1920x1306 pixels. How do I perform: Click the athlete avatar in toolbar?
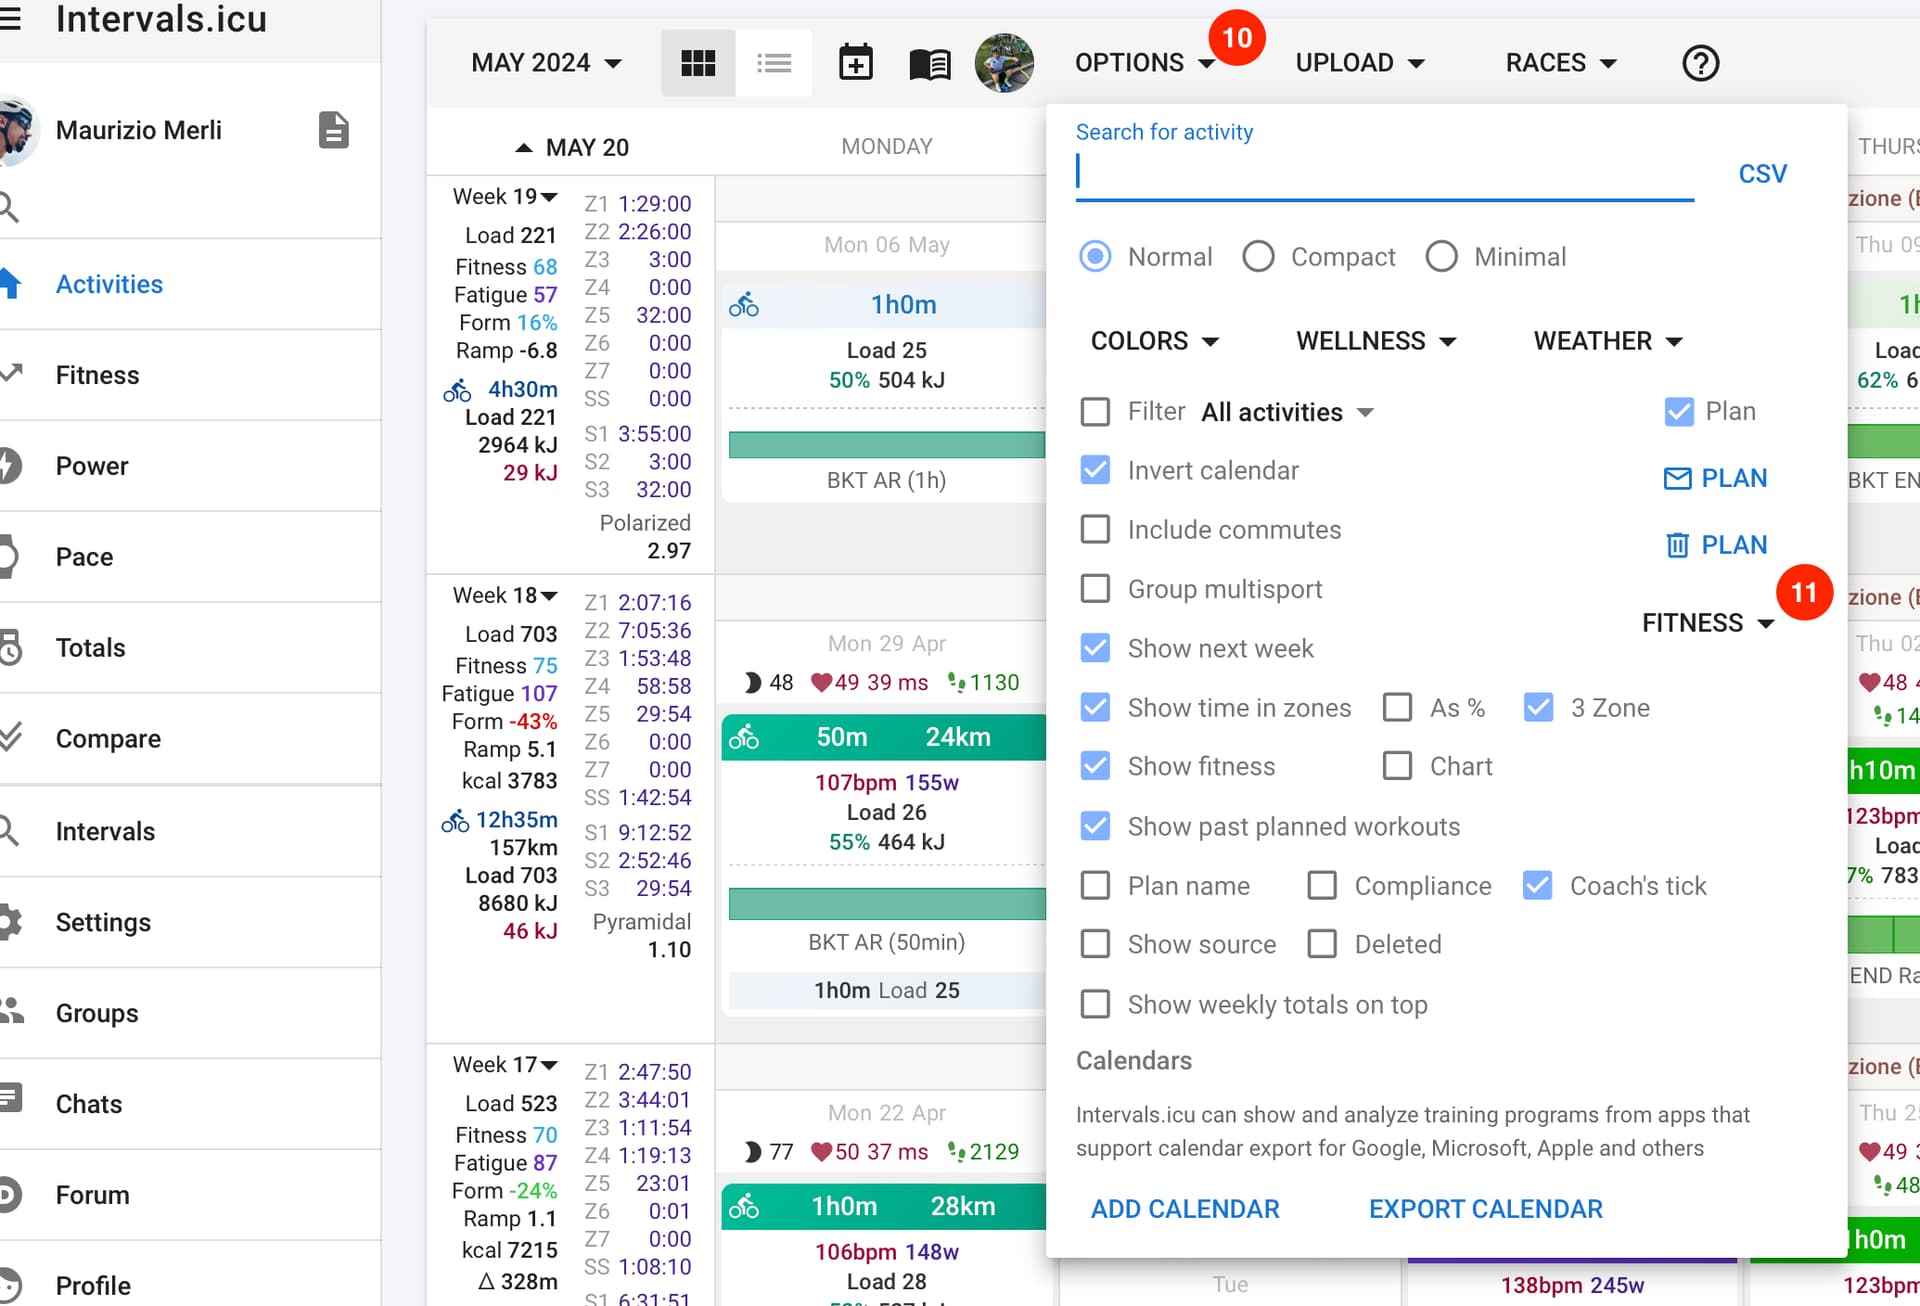pyautogui.click(x=1004, y=63)
